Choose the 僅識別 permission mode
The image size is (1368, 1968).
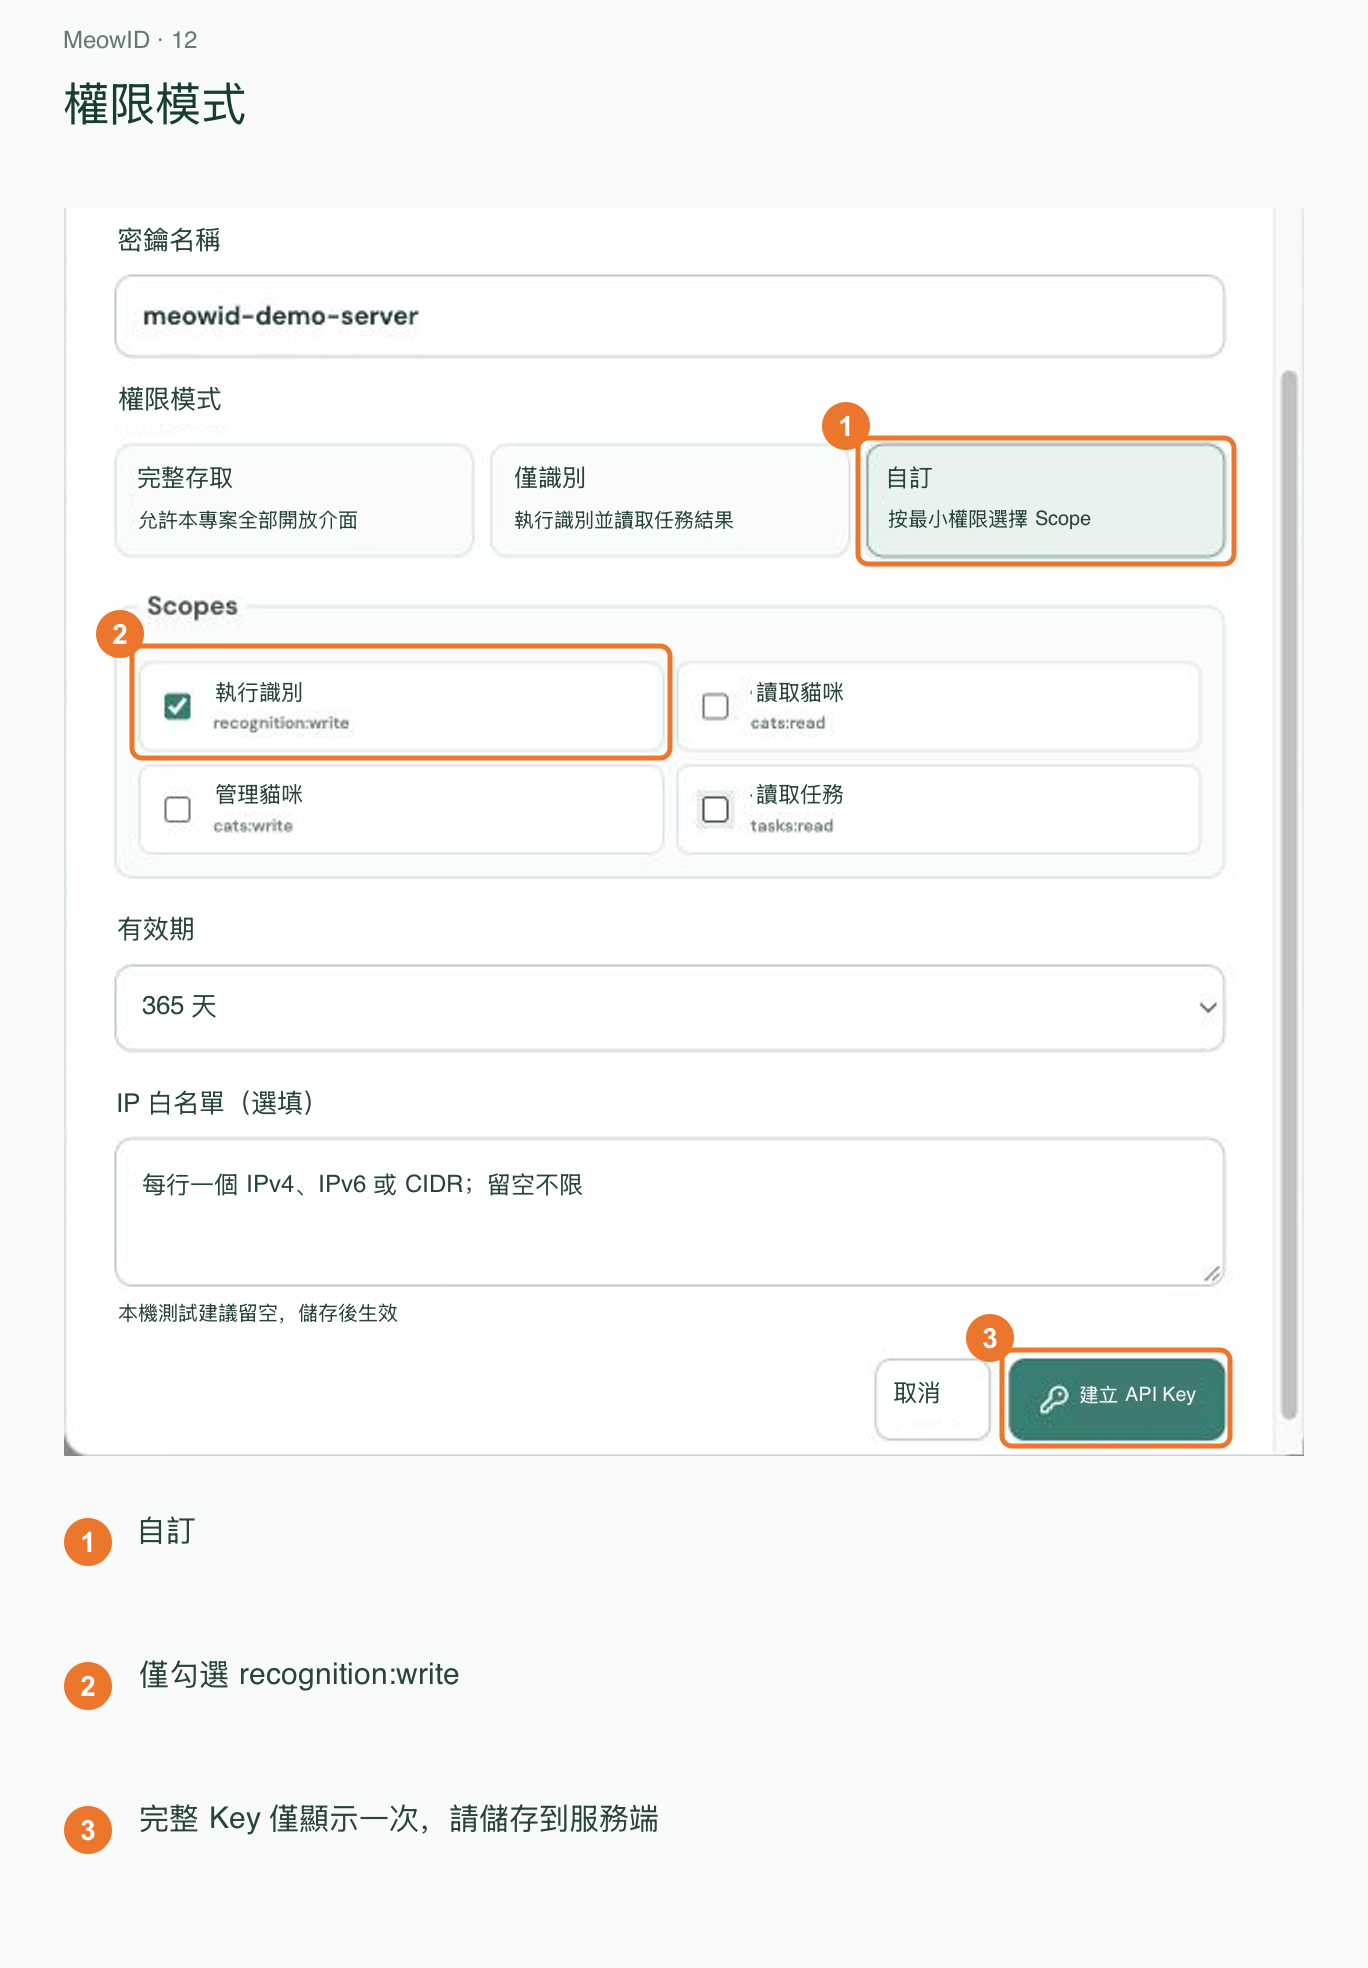pyautogui.click(x=669, y=500)
